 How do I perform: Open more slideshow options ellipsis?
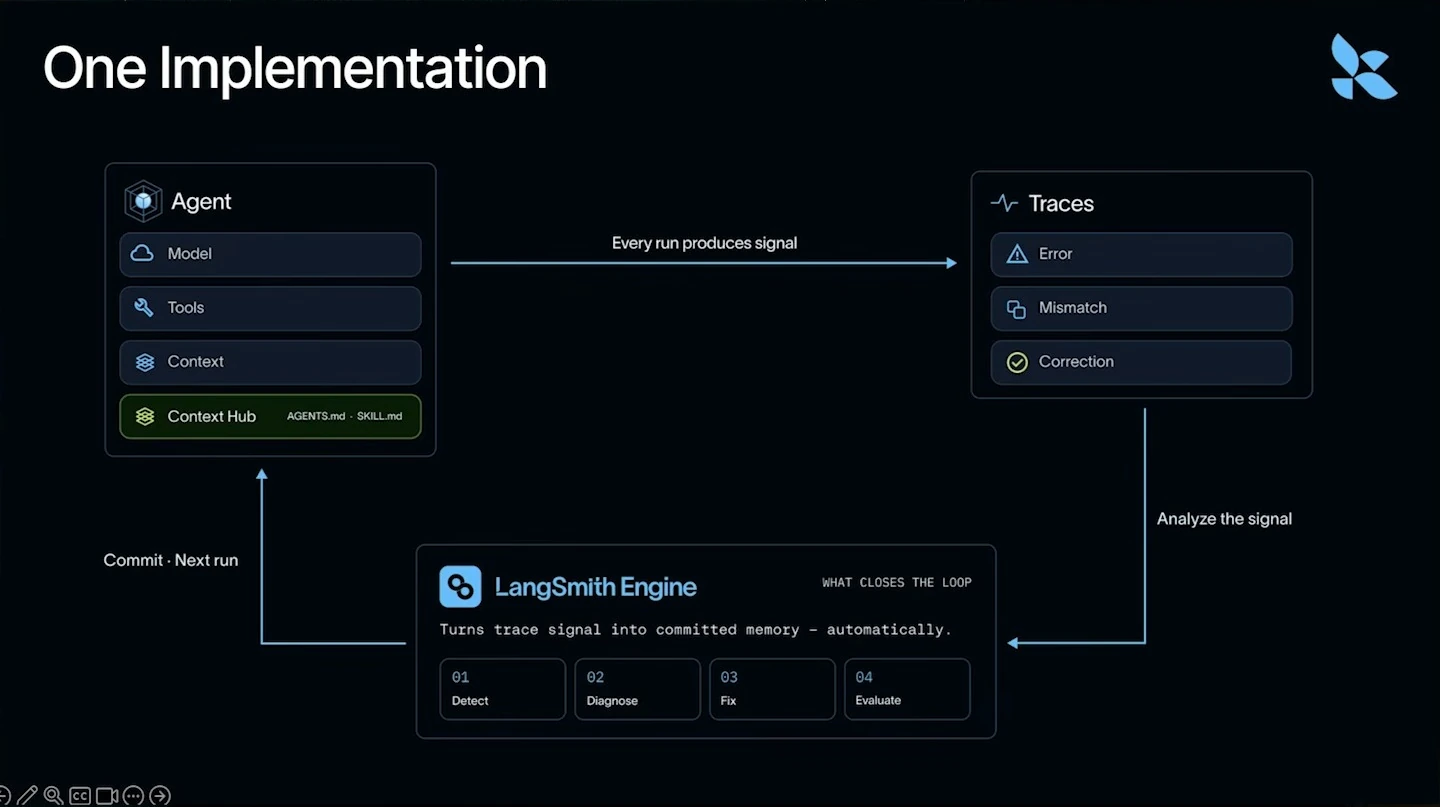point(133,796)
